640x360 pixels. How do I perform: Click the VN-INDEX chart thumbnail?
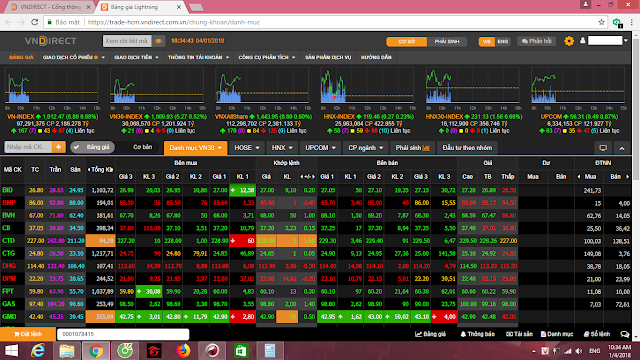(x=51, y=86)
